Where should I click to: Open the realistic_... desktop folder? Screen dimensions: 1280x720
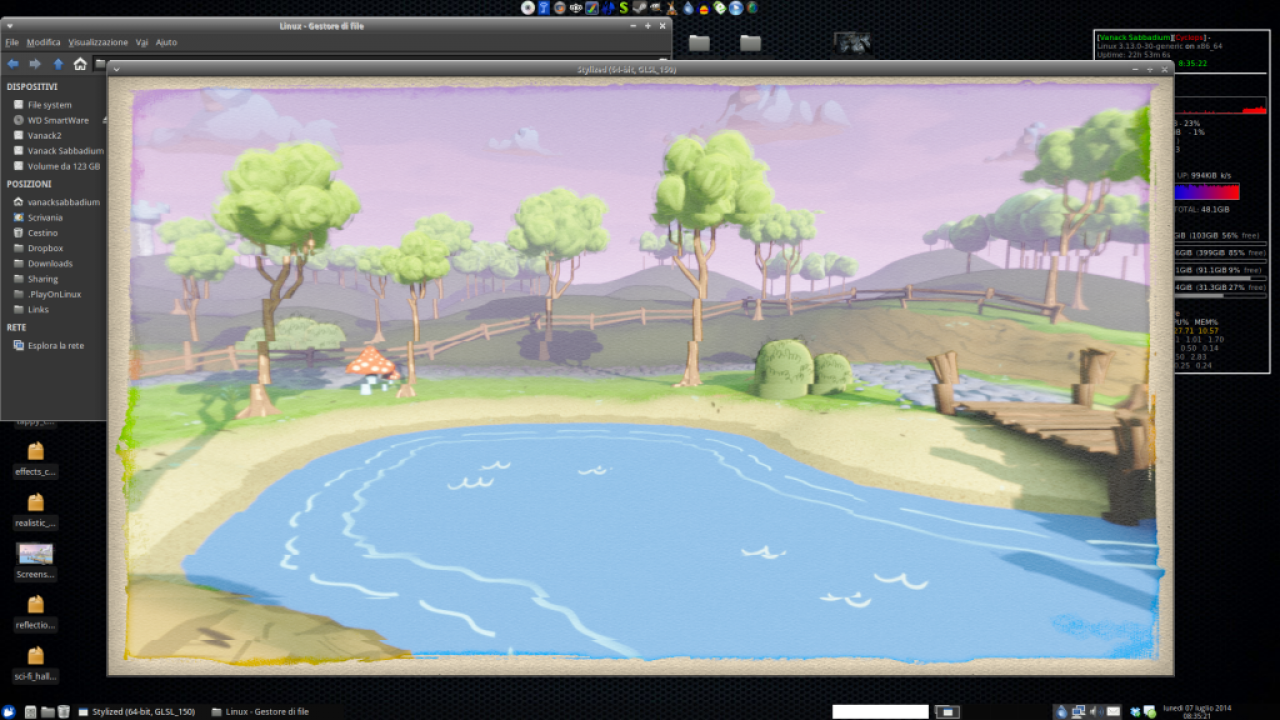tap(35, 510)
